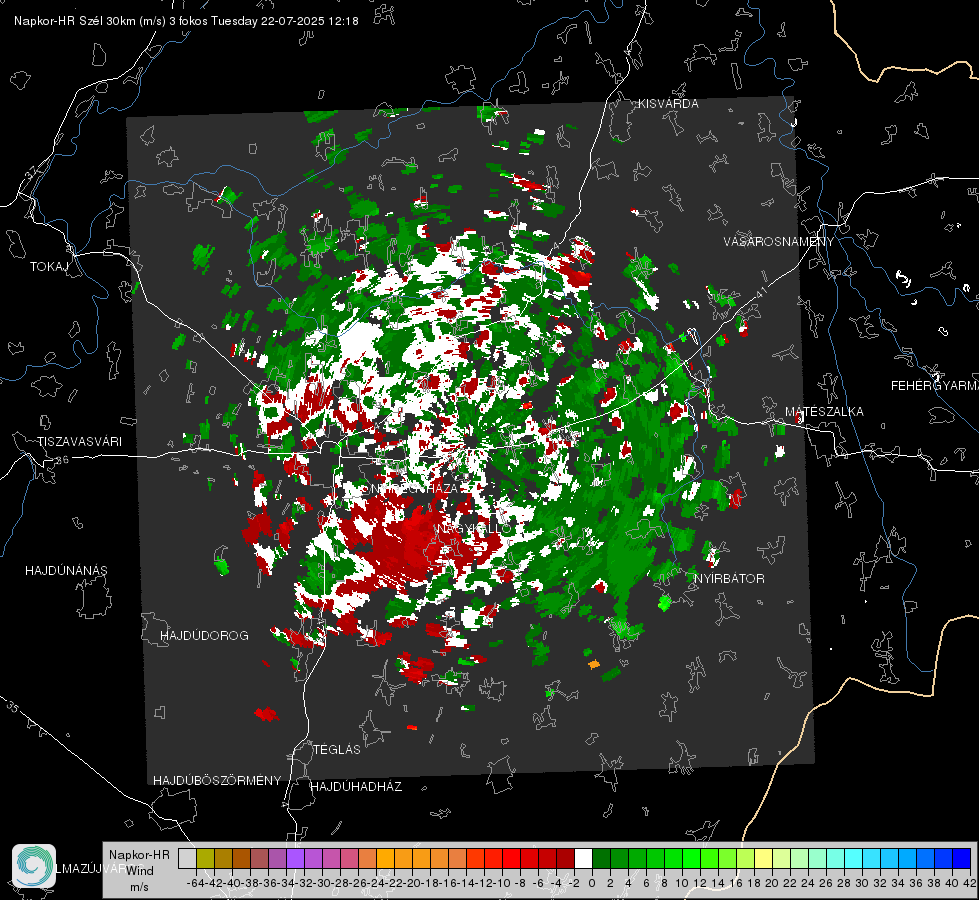Click the road number 41 label
The image size is (979, 900).
pos(760,292)
